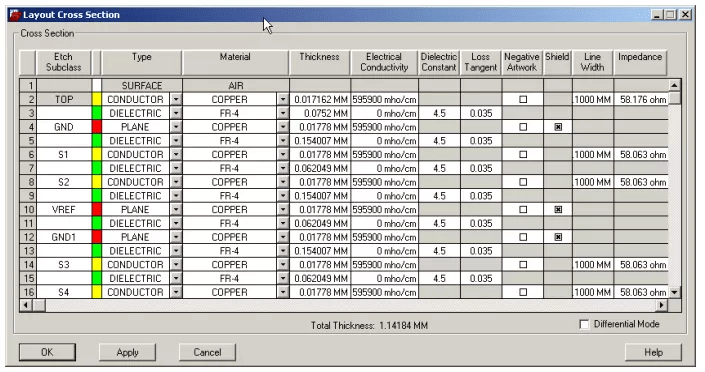Toggle Shield checkbox for VREF layer
Screen dimensions: 705x372
pos(558,210)
